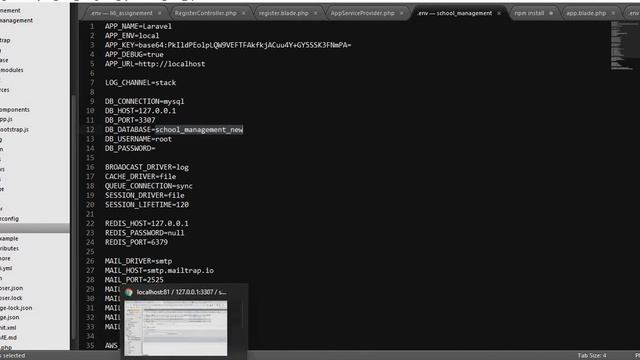
Task: Click the APP_NAME=Laravel line
Action: (x=138, y=26)
